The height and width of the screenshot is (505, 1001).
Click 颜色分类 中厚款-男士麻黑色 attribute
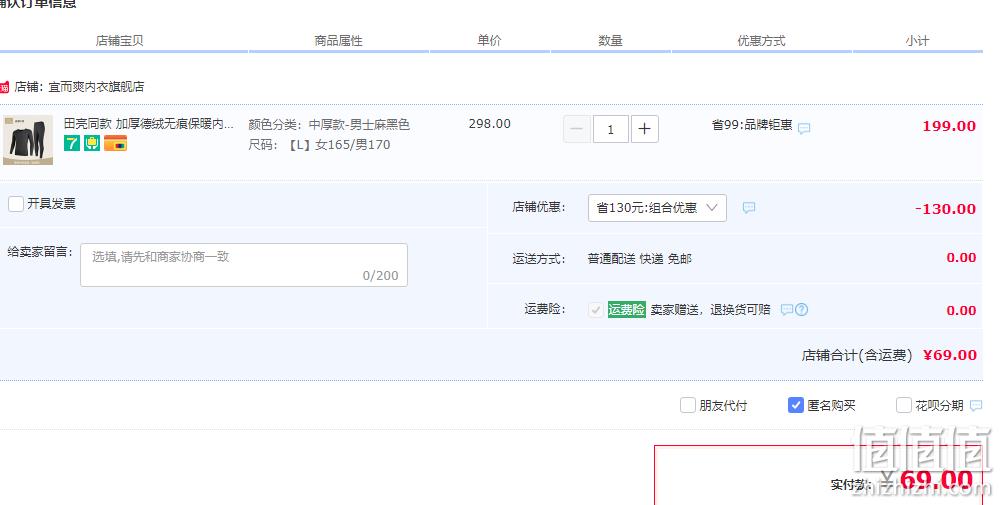pos(329,124)
